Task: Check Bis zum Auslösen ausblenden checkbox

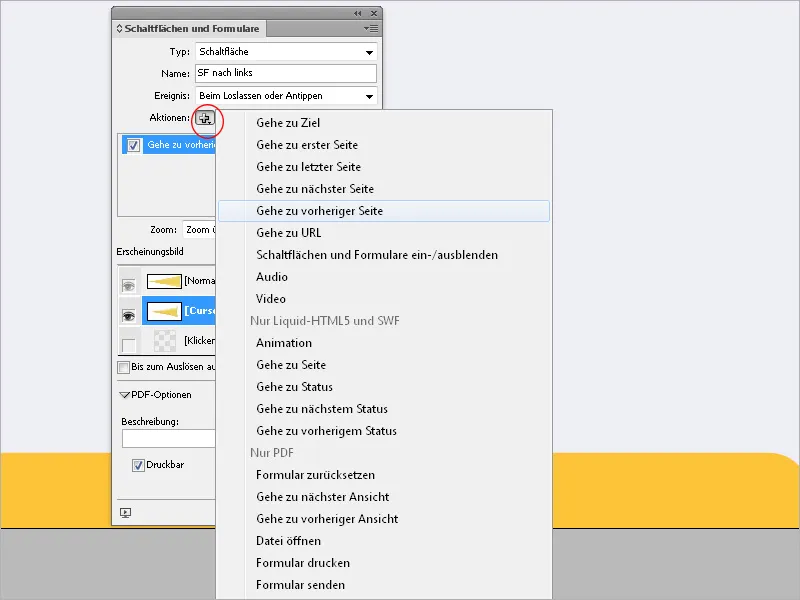Action: tap(123, 367)
